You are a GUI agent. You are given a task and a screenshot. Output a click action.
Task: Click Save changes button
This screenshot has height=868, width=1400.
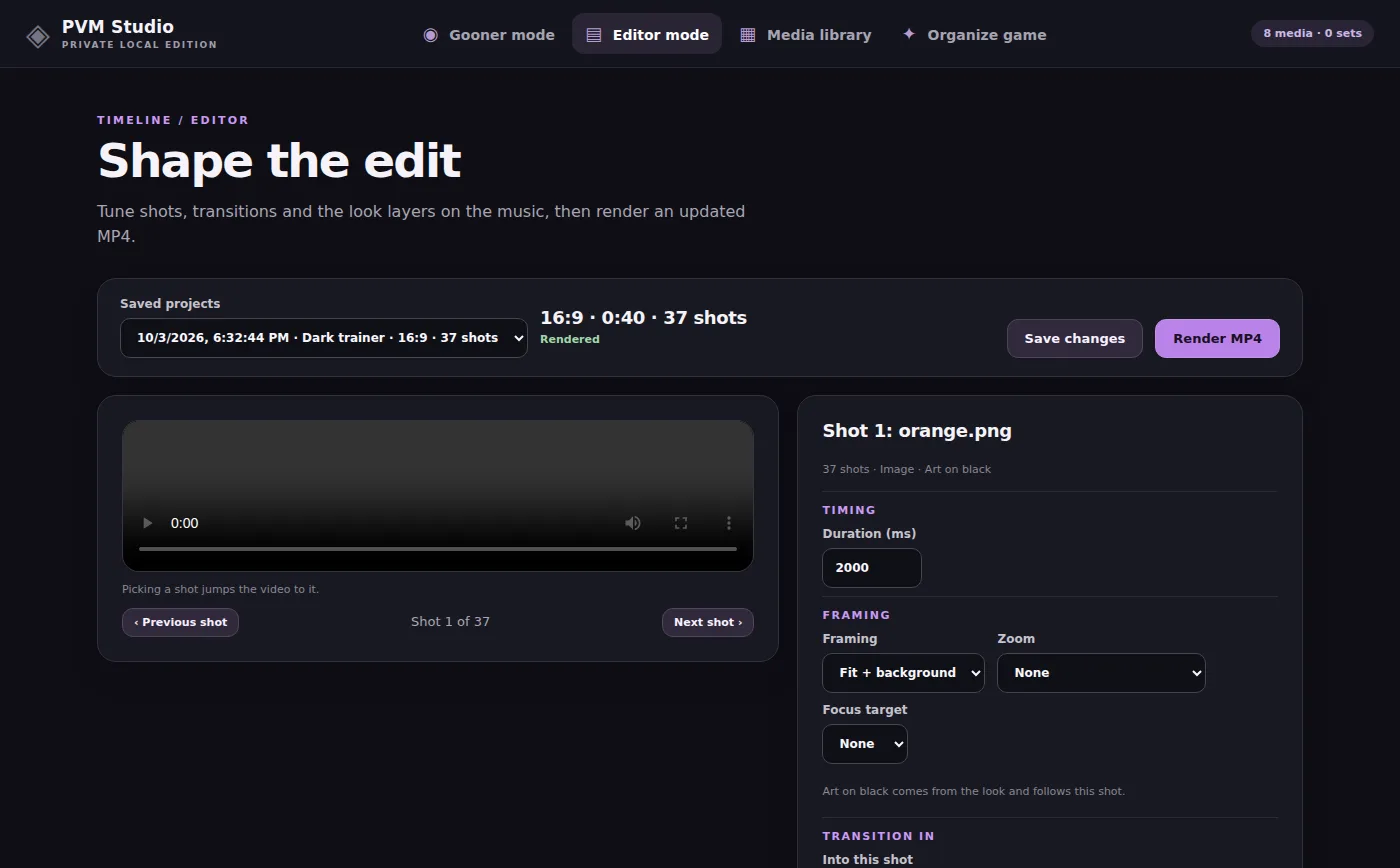tap(1075, 338)
